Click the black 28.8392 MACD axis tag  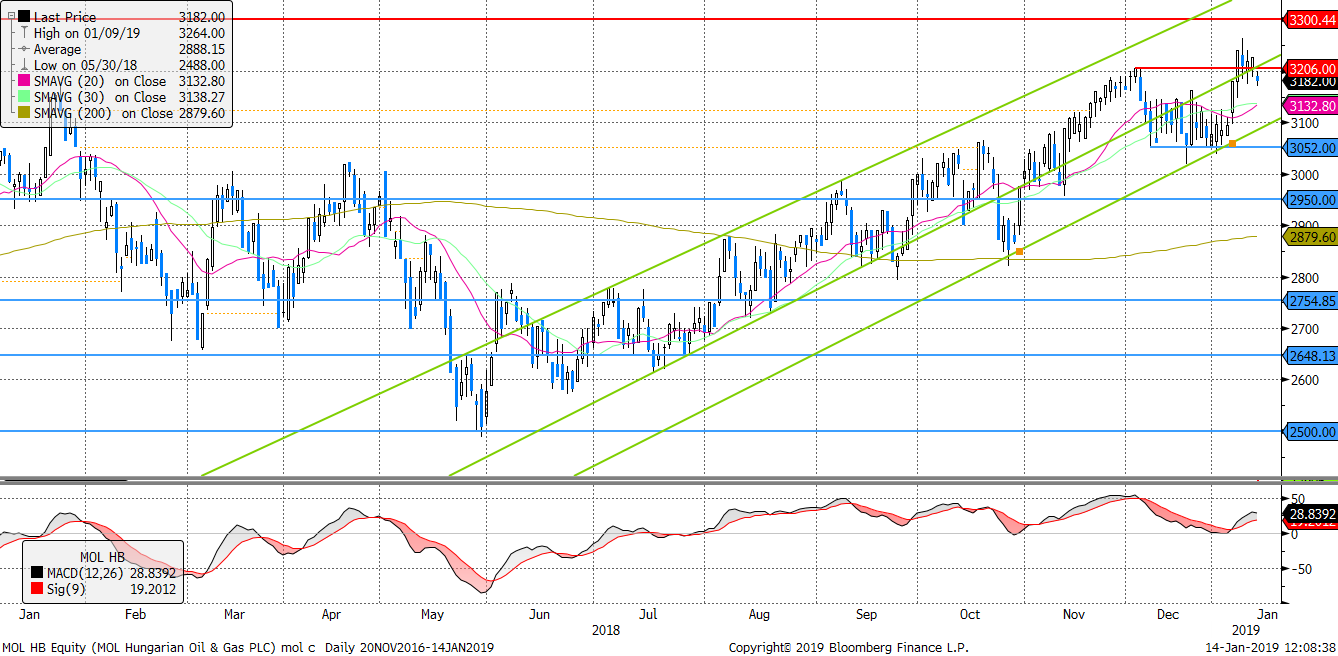[x=1310, y=514]
